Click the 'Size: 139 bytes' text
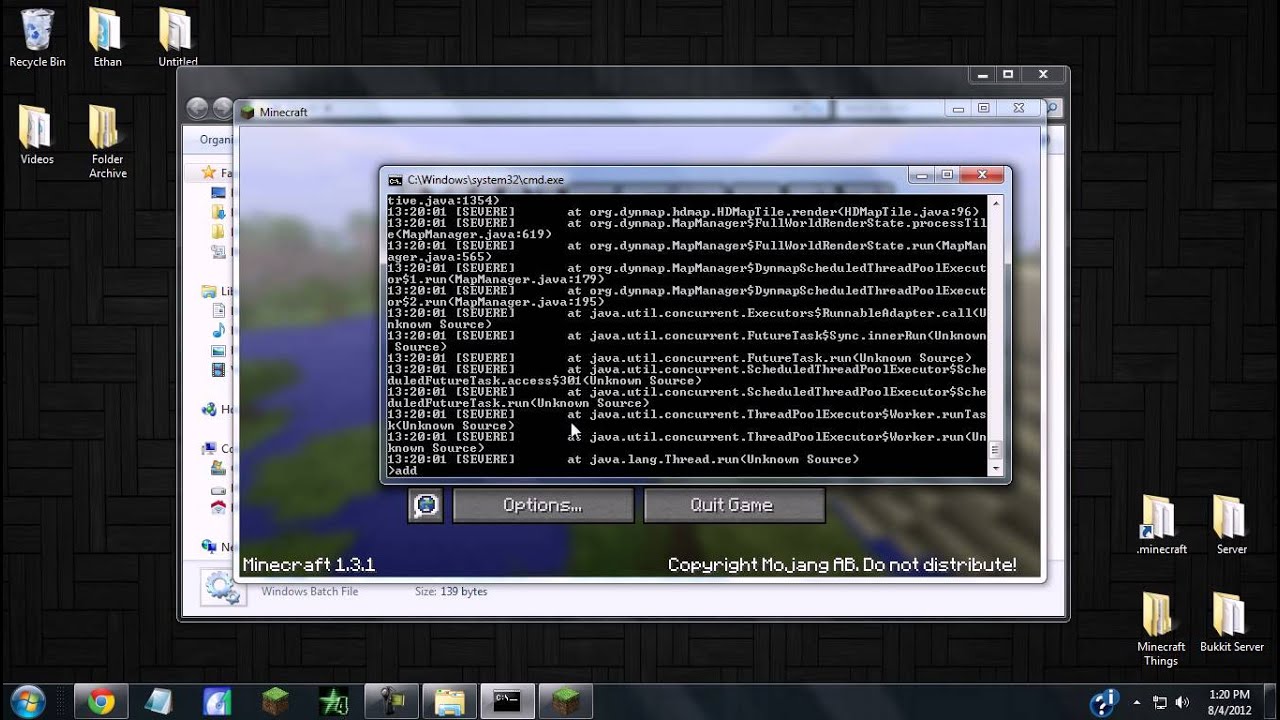Image resolution: width=1280 pixels, height=720 pixels. [x=451, y=592]
